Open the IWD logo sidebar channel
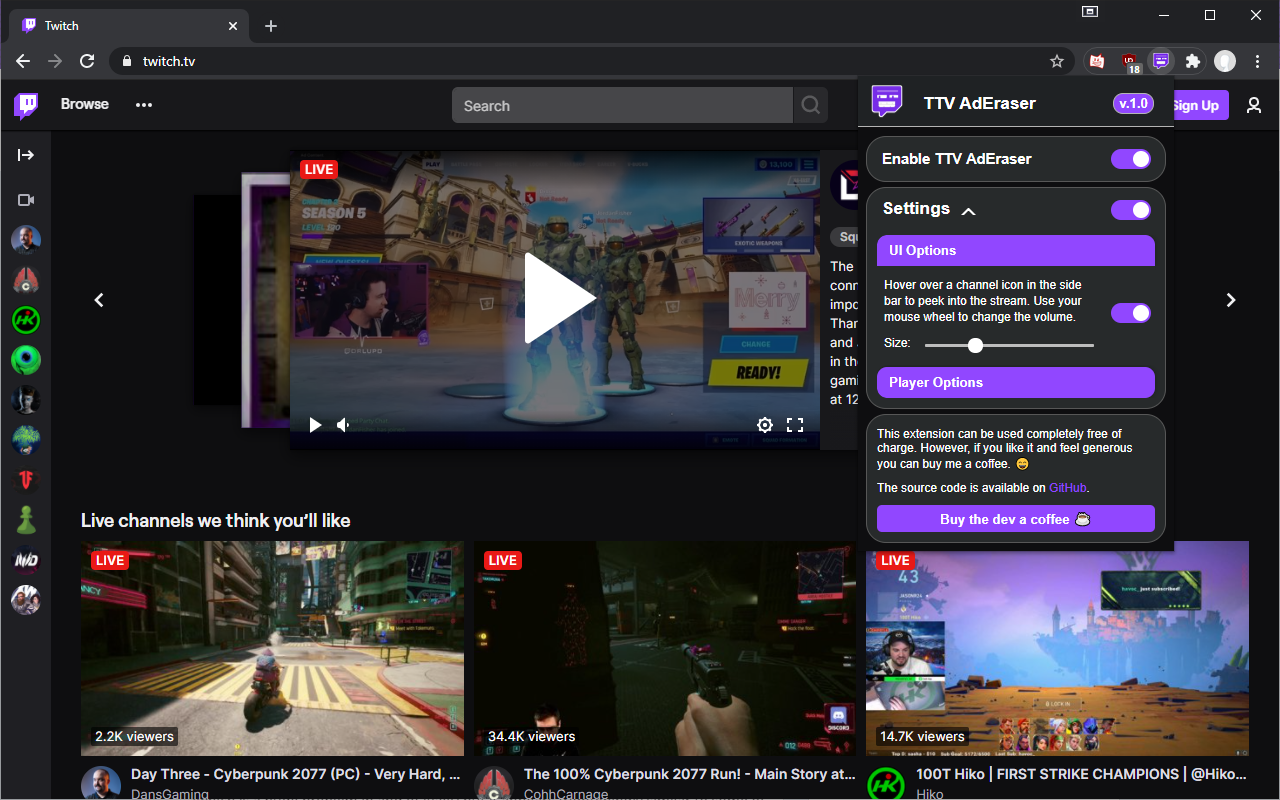Screen dimensions: 1280x800 point(26,560)
